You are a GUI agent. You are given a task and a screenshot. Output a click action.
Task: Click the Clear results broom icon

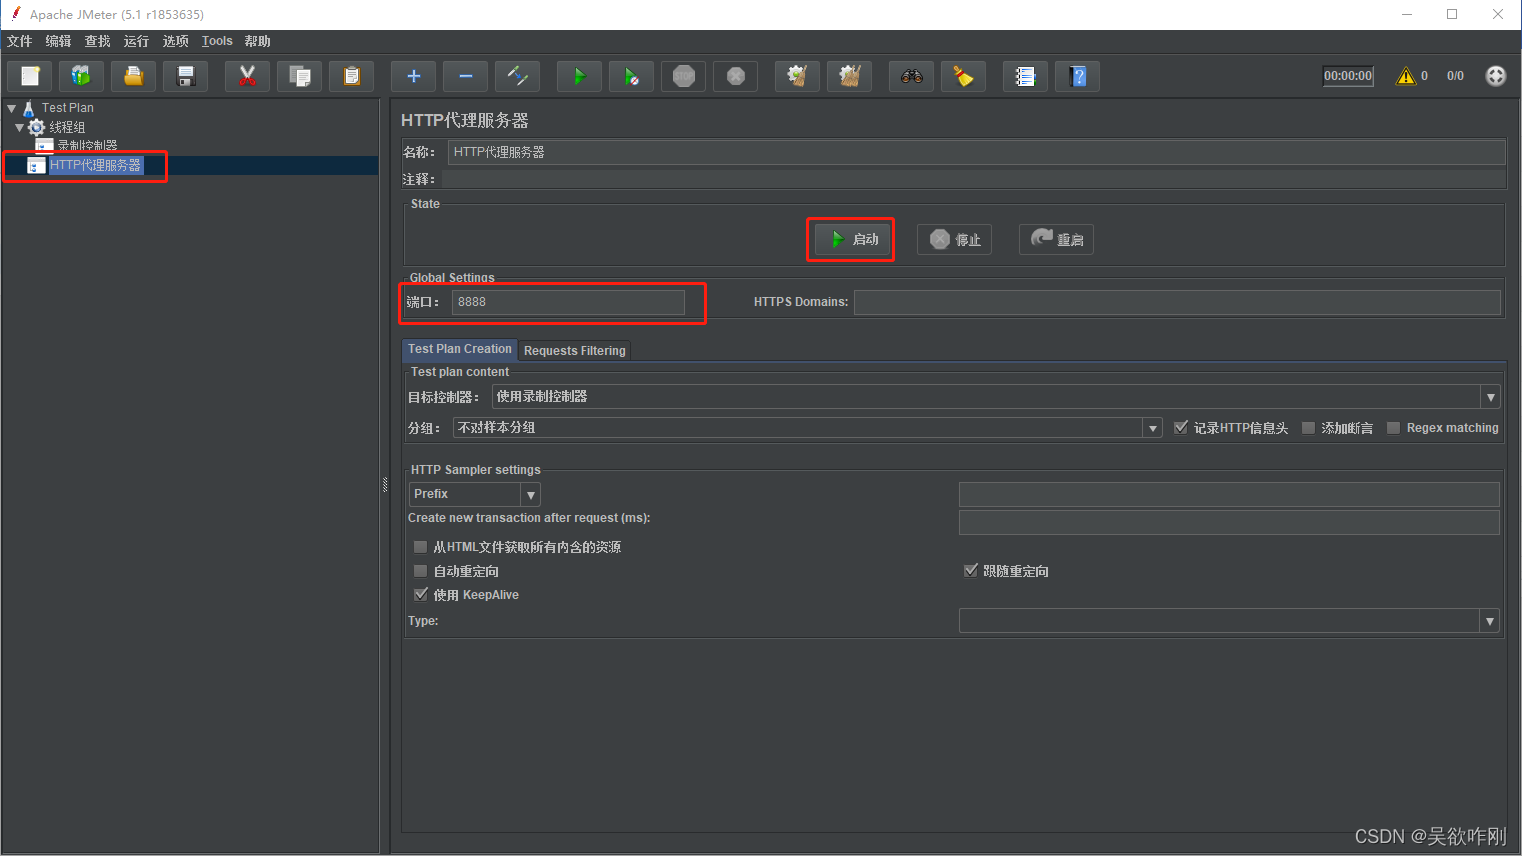[797, 76]
